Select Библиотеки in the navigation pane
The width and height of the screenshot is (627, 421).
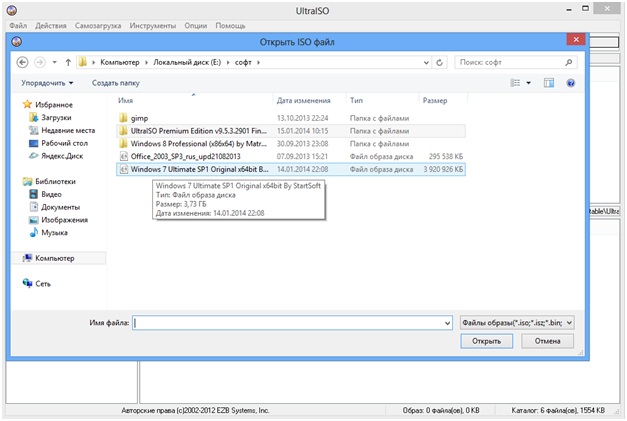pyautogui.click(x=49, y=182)
